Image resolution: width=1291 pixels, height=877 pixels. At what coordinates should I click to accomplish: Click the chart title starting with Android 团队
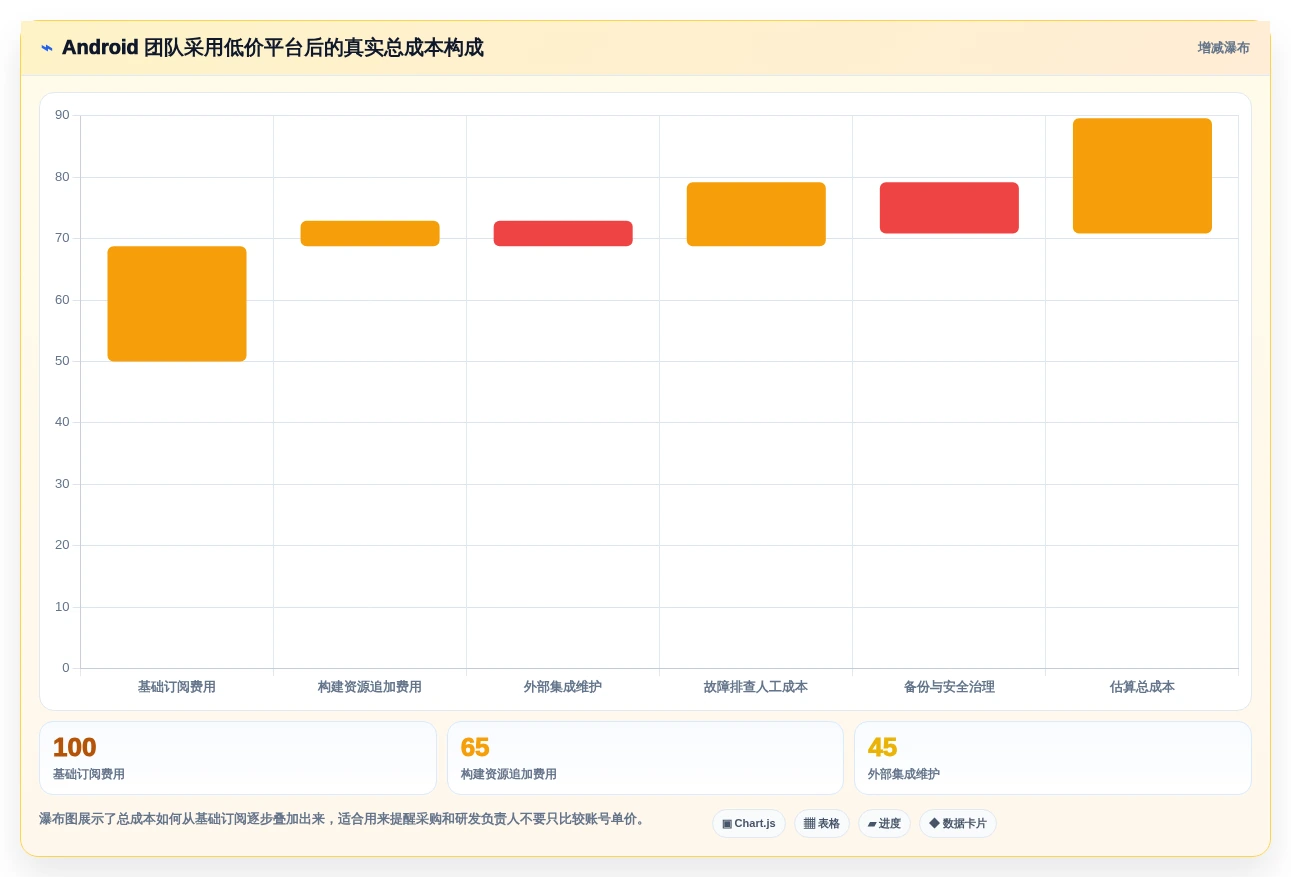pyautogui.click(x=273, y=48)
